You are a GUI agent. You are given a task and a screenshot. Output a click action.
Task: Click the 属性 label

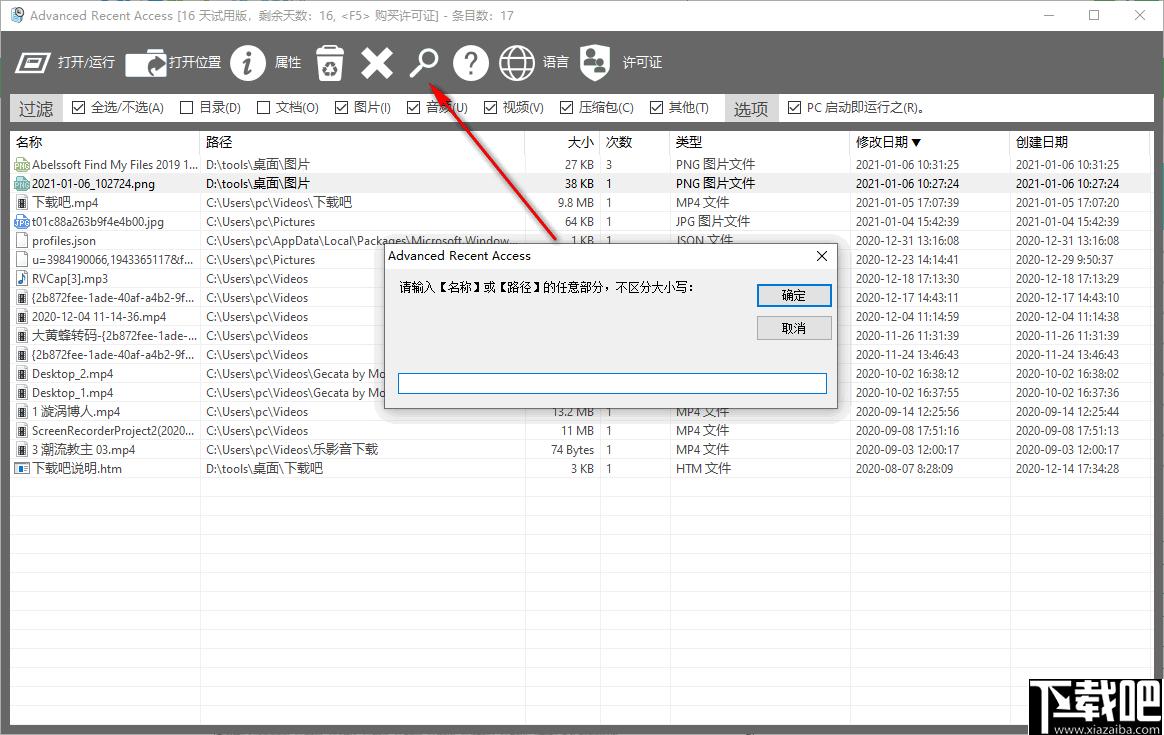click(288, 62)
